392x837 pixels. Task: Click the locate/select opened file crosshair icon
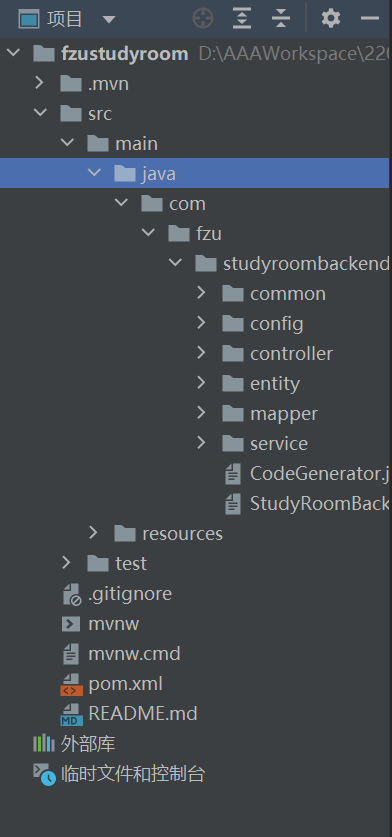click(x=203, y=19)
